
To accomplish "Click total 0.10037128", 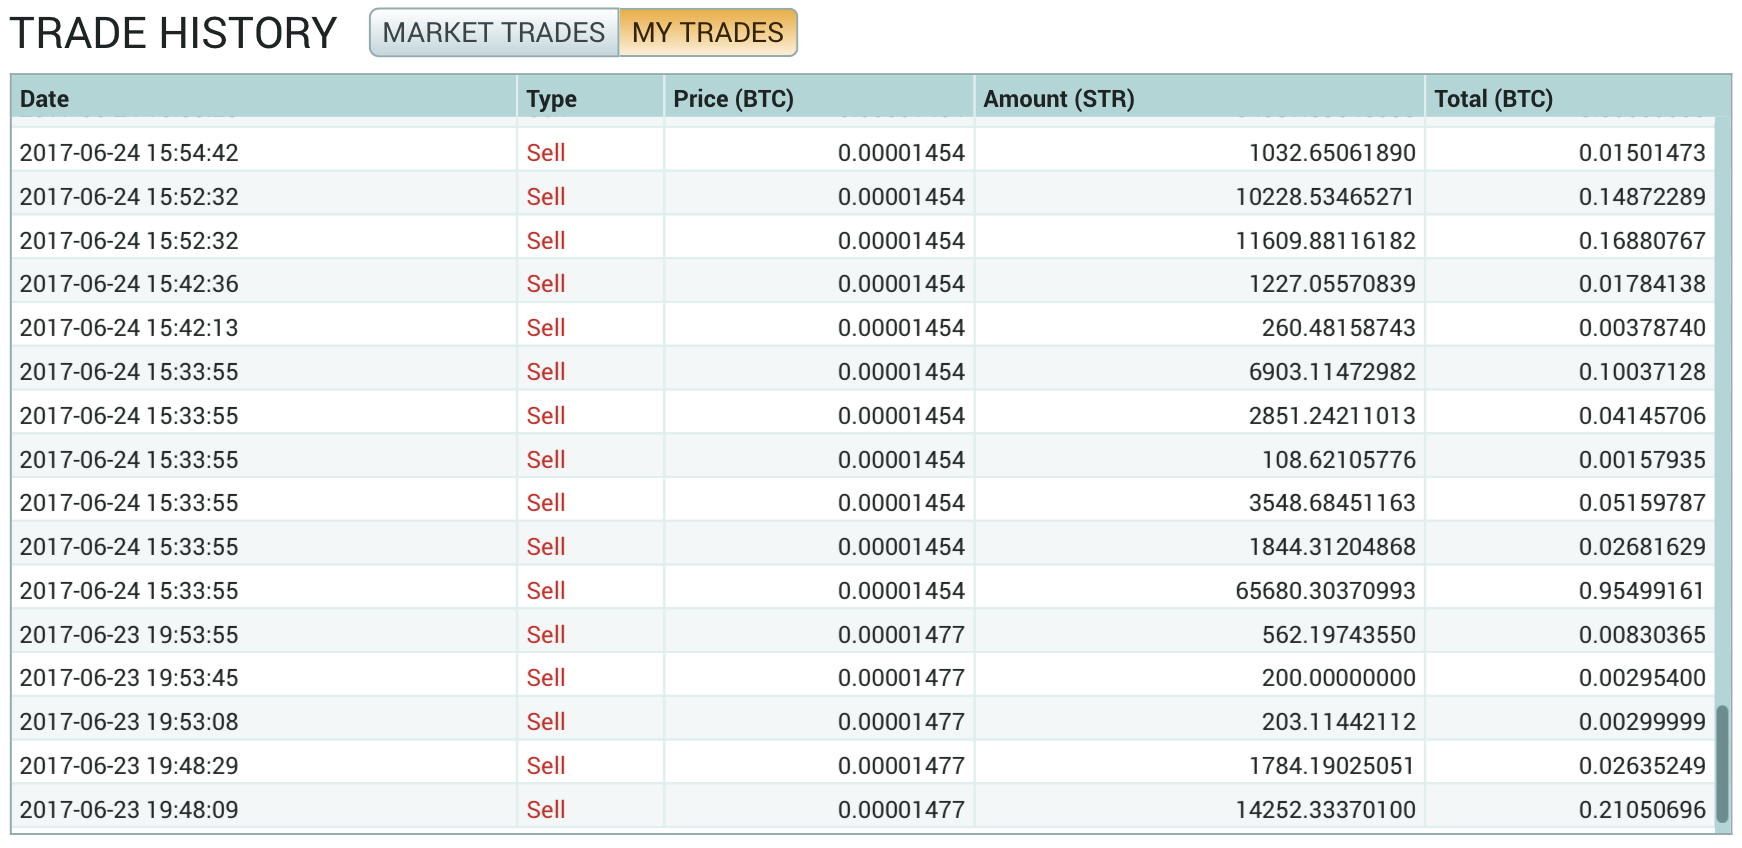I will tap(1642, 372).
